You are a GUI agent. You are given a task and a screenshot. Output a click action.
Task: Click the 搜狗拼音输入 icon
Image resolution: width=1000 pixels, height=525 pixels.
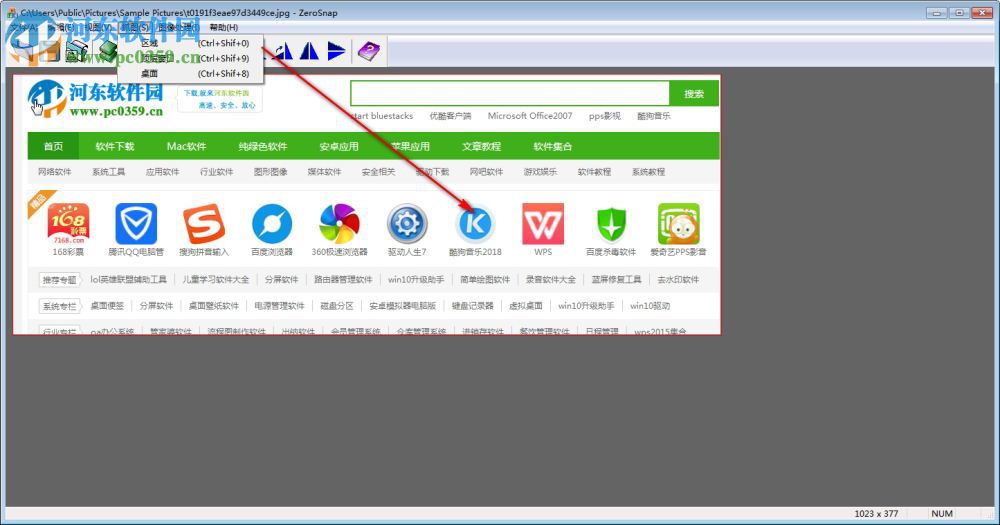[203, 224]
